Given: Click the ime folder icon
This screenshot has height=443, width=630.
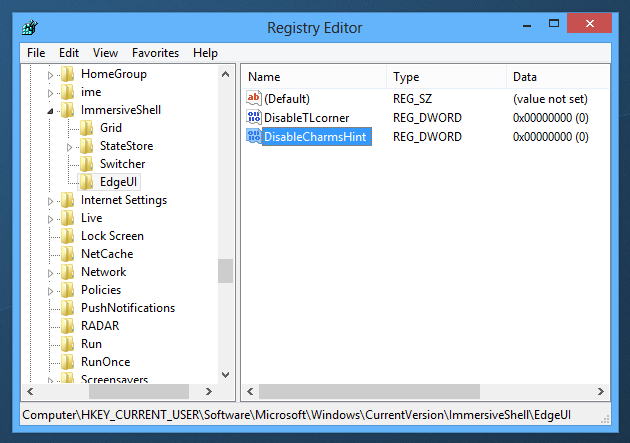Looking at the screenshot, I should point(68,92).
